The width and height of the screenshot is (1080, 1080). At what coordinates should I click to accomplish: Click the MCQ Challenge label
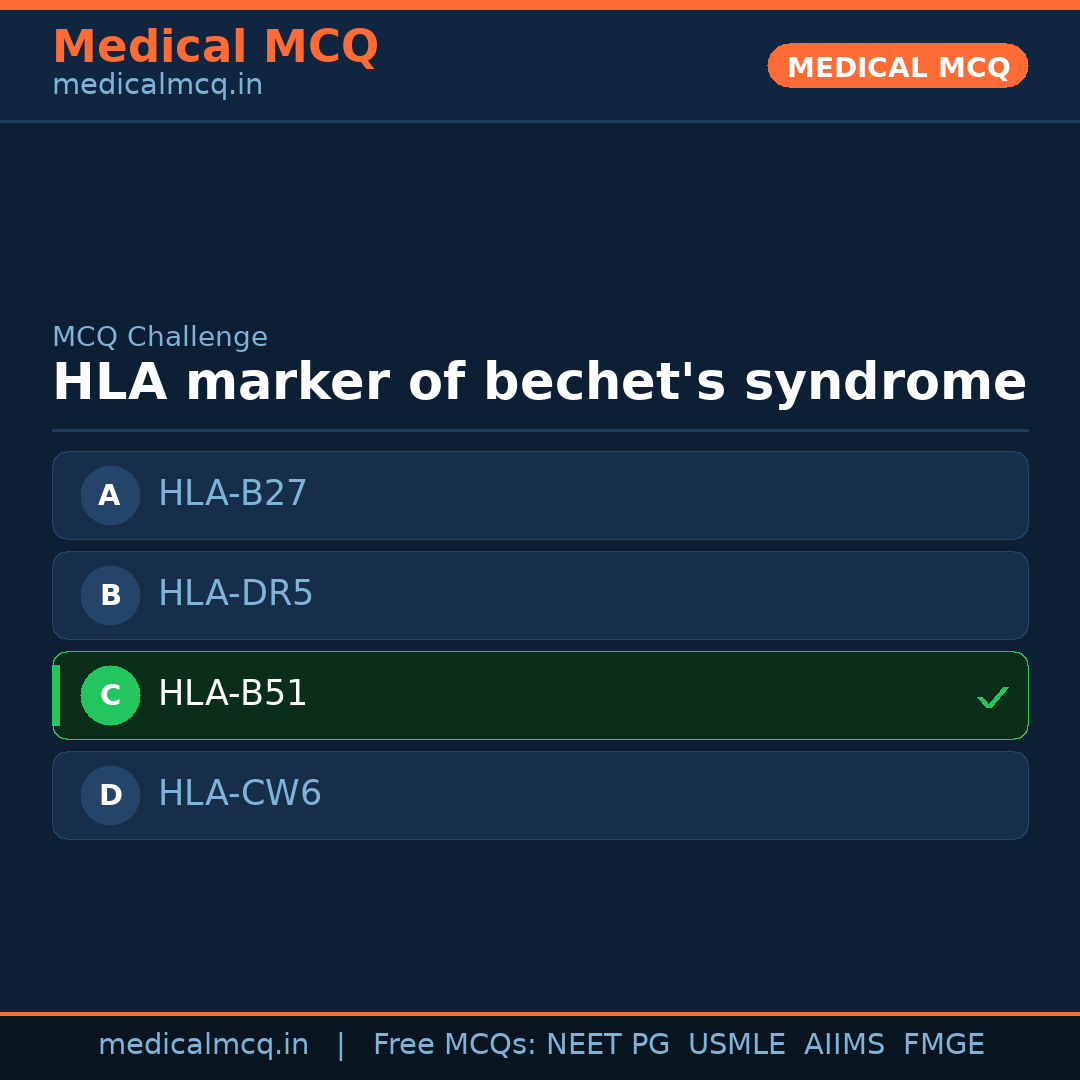[x=160, y=338]
